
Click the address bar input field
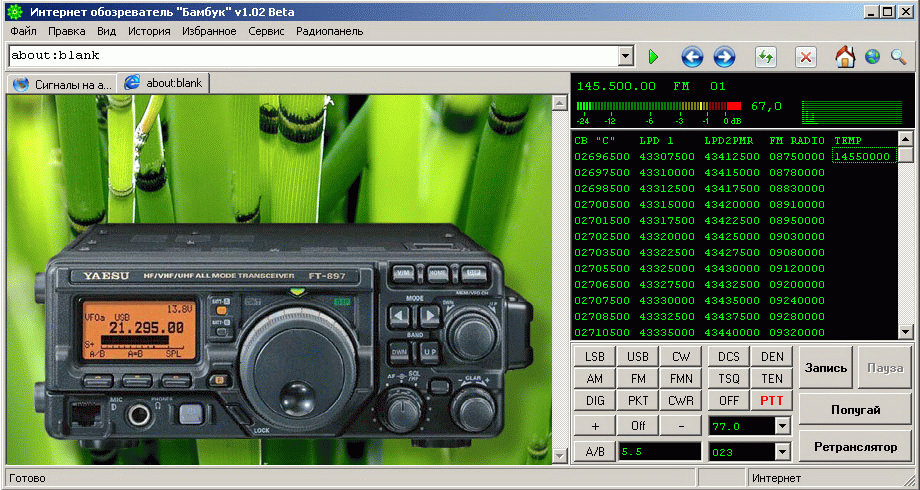pos(314,56)
